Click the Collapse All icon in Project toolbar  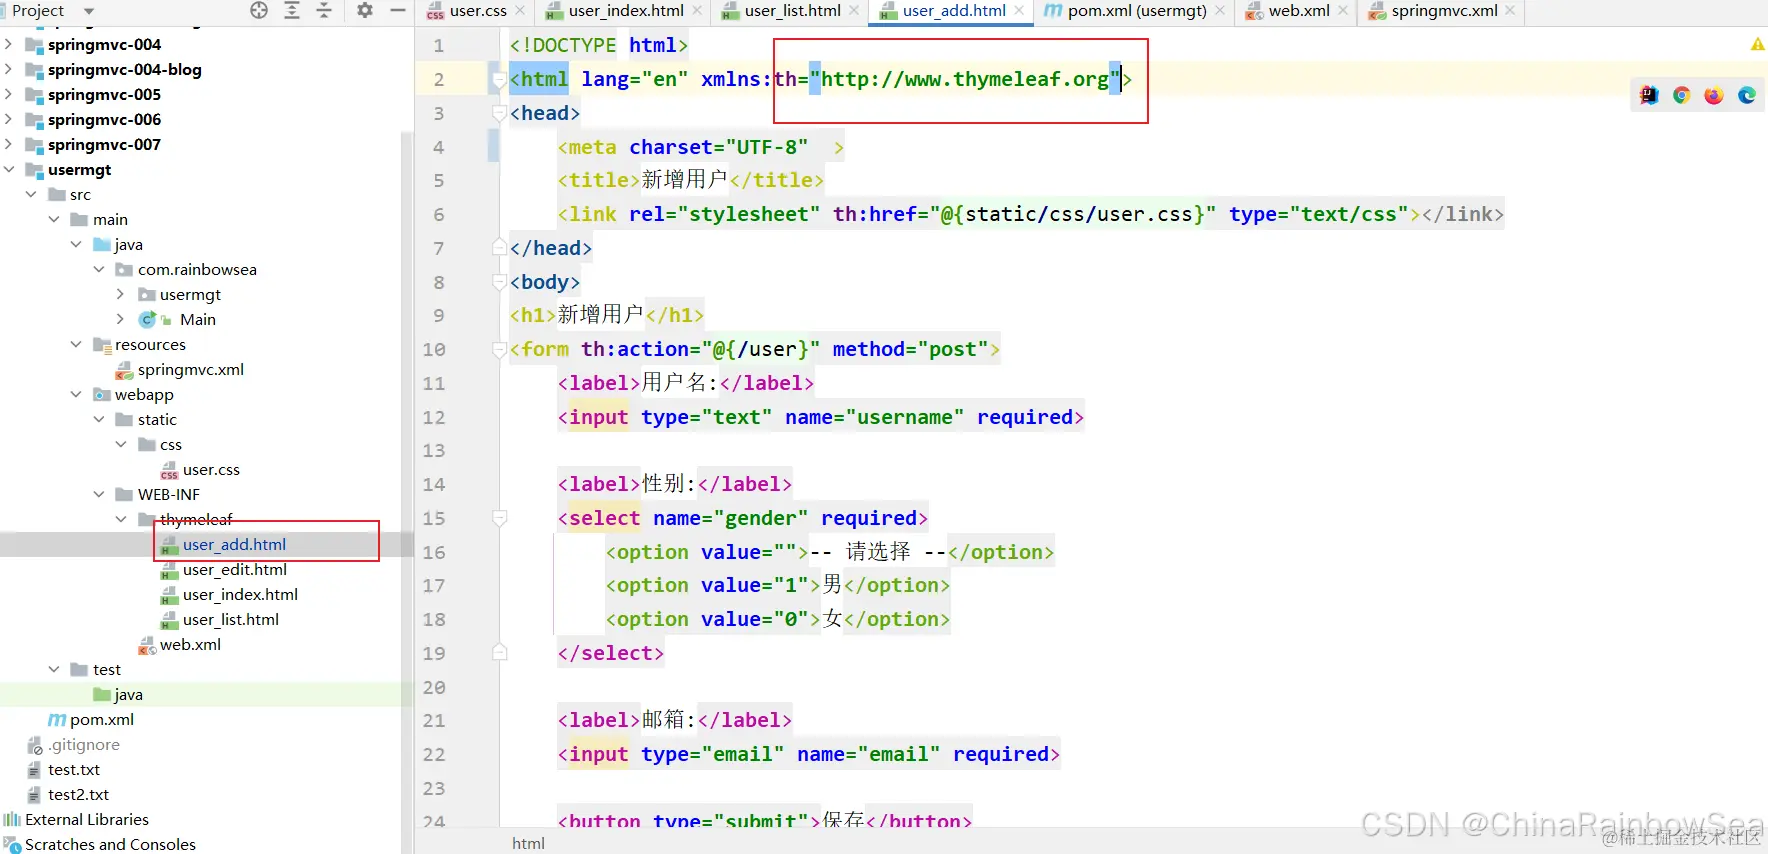point(324,10)
